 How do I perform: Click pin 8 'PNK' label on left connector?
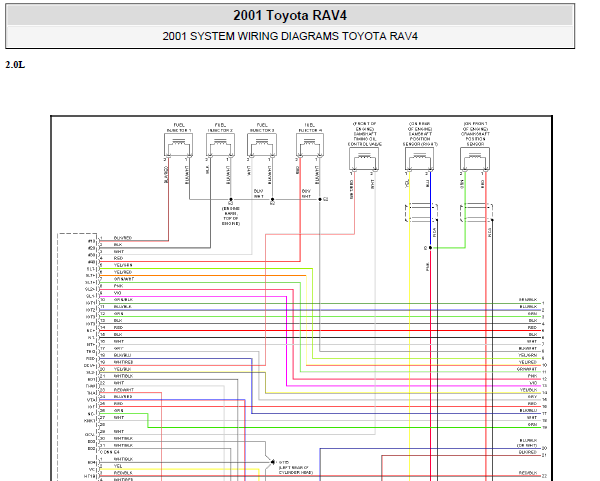click(118, 286)
